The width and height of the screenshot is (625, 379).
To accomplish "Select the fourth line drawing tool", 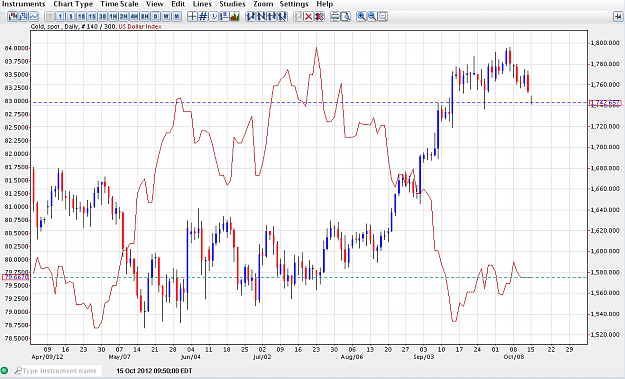I will [282, 16].
